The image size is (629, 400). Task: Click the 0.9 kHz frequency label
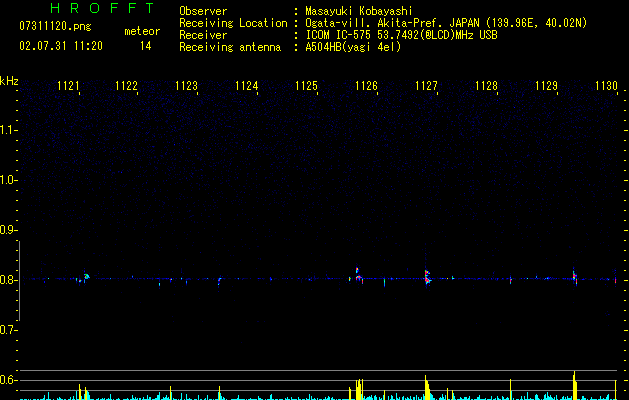click(8, 230)
